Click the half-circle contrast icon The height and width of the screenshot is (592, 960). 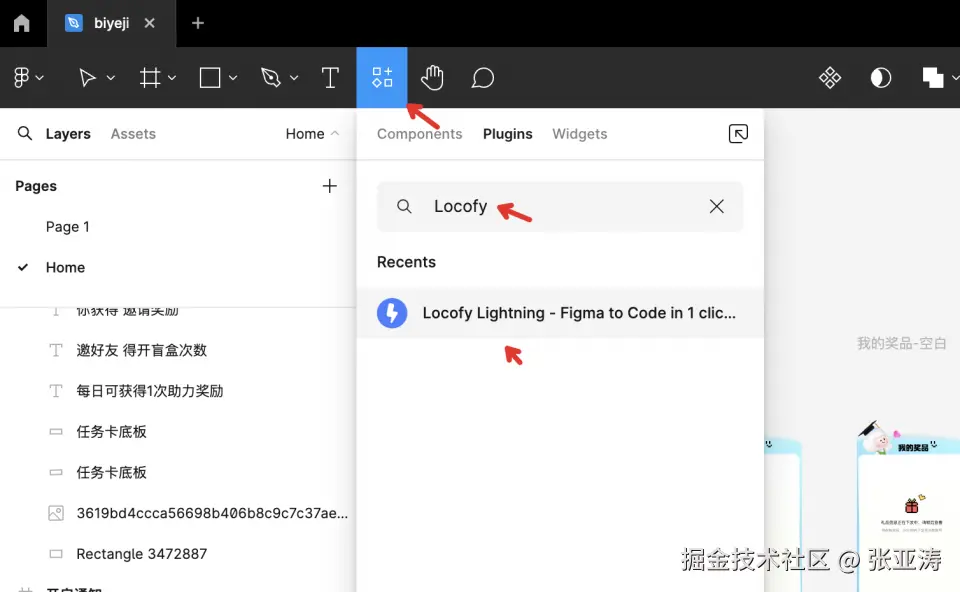tap(881, 78)
